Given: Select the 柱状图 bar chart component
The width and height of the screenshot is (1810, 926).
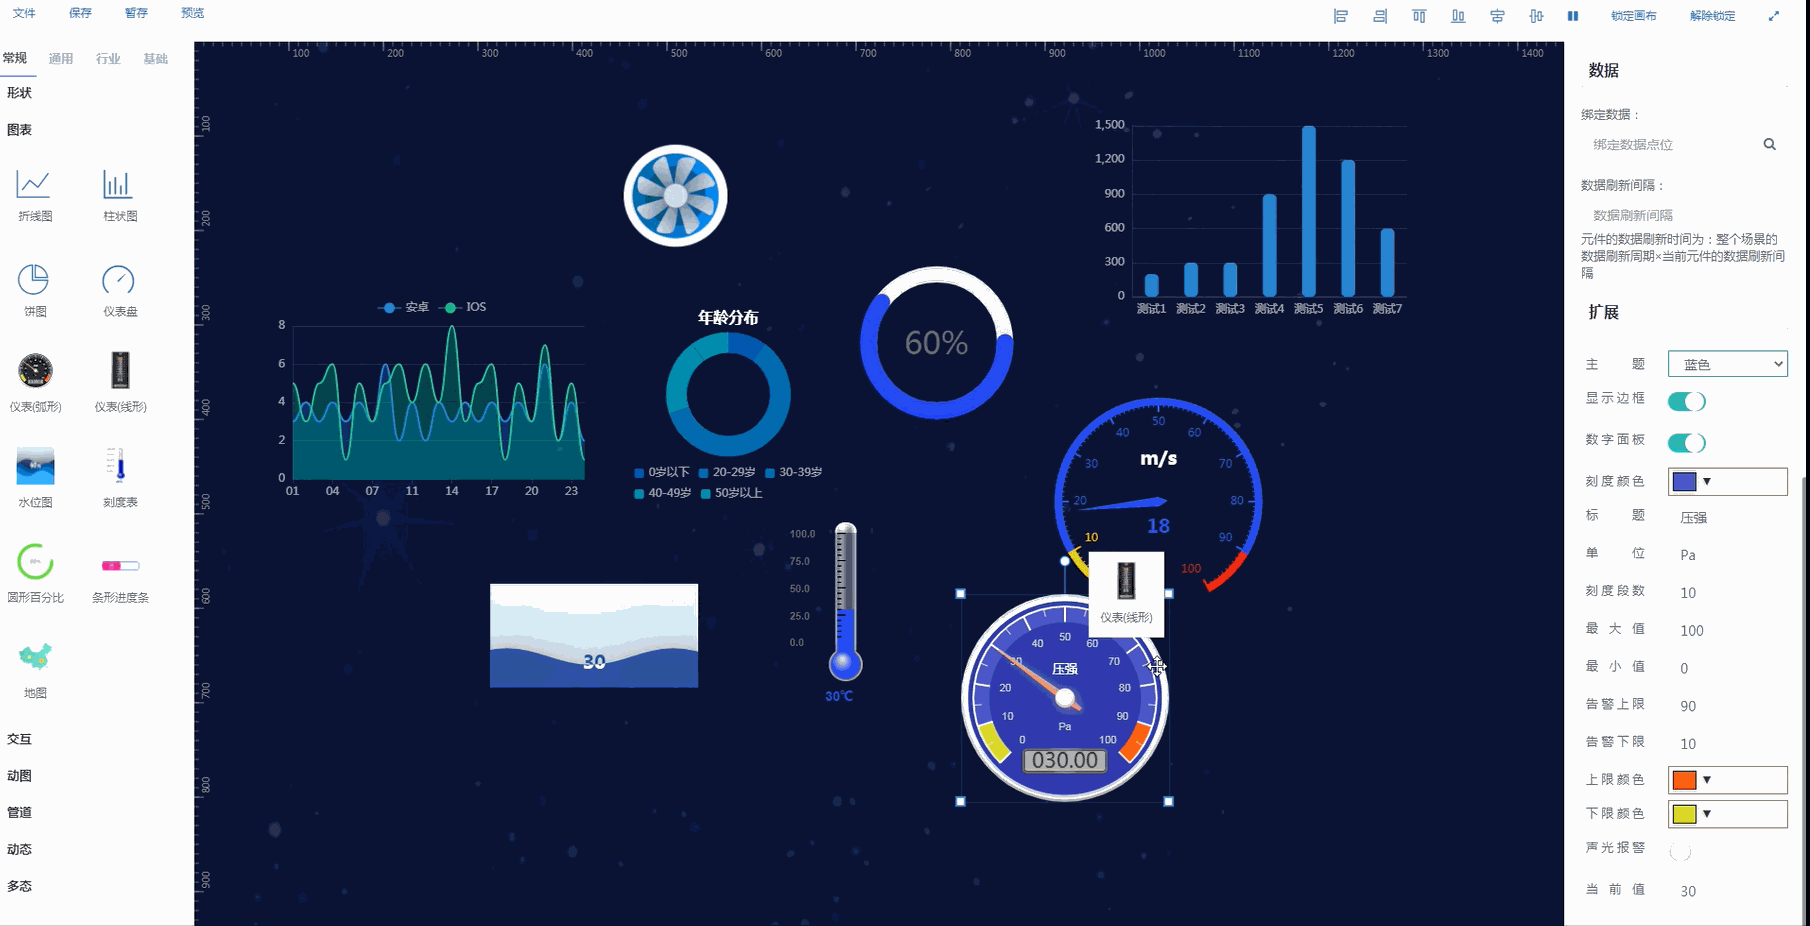Looking at the screenshot, I should (120, 195).
